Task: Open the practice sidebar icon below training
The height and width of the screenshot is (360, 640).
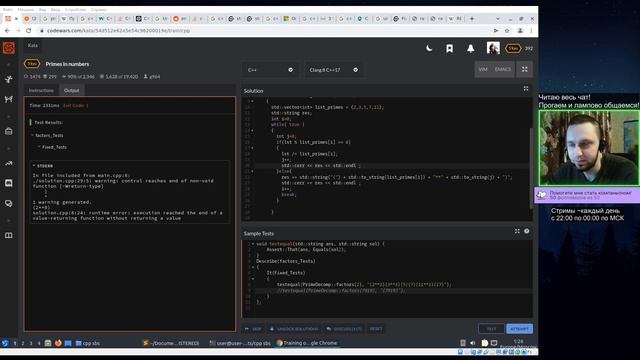Action: coord(9,99)
